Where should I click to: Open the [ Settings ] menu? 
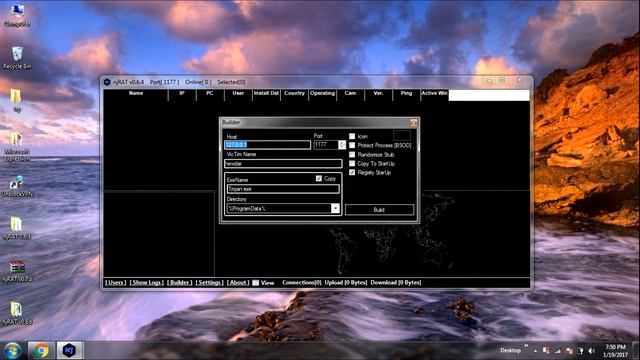coord(209,282)
